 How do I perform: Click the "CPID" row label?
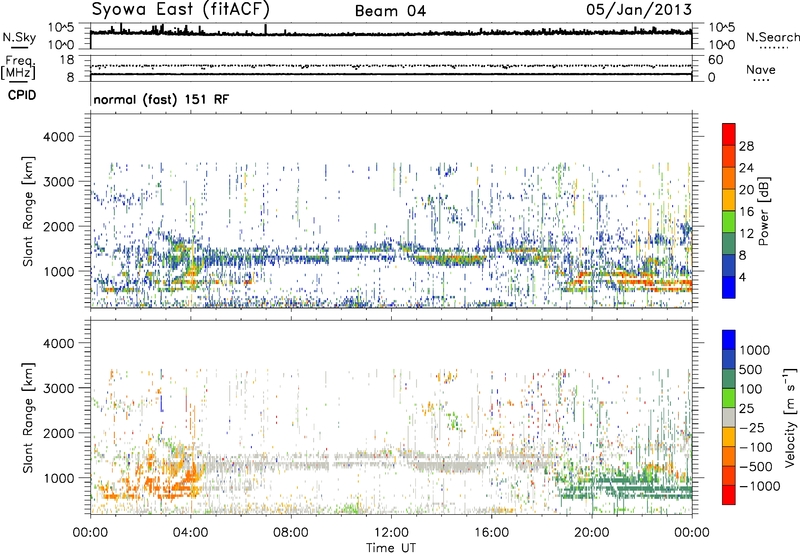coord(22,95)
